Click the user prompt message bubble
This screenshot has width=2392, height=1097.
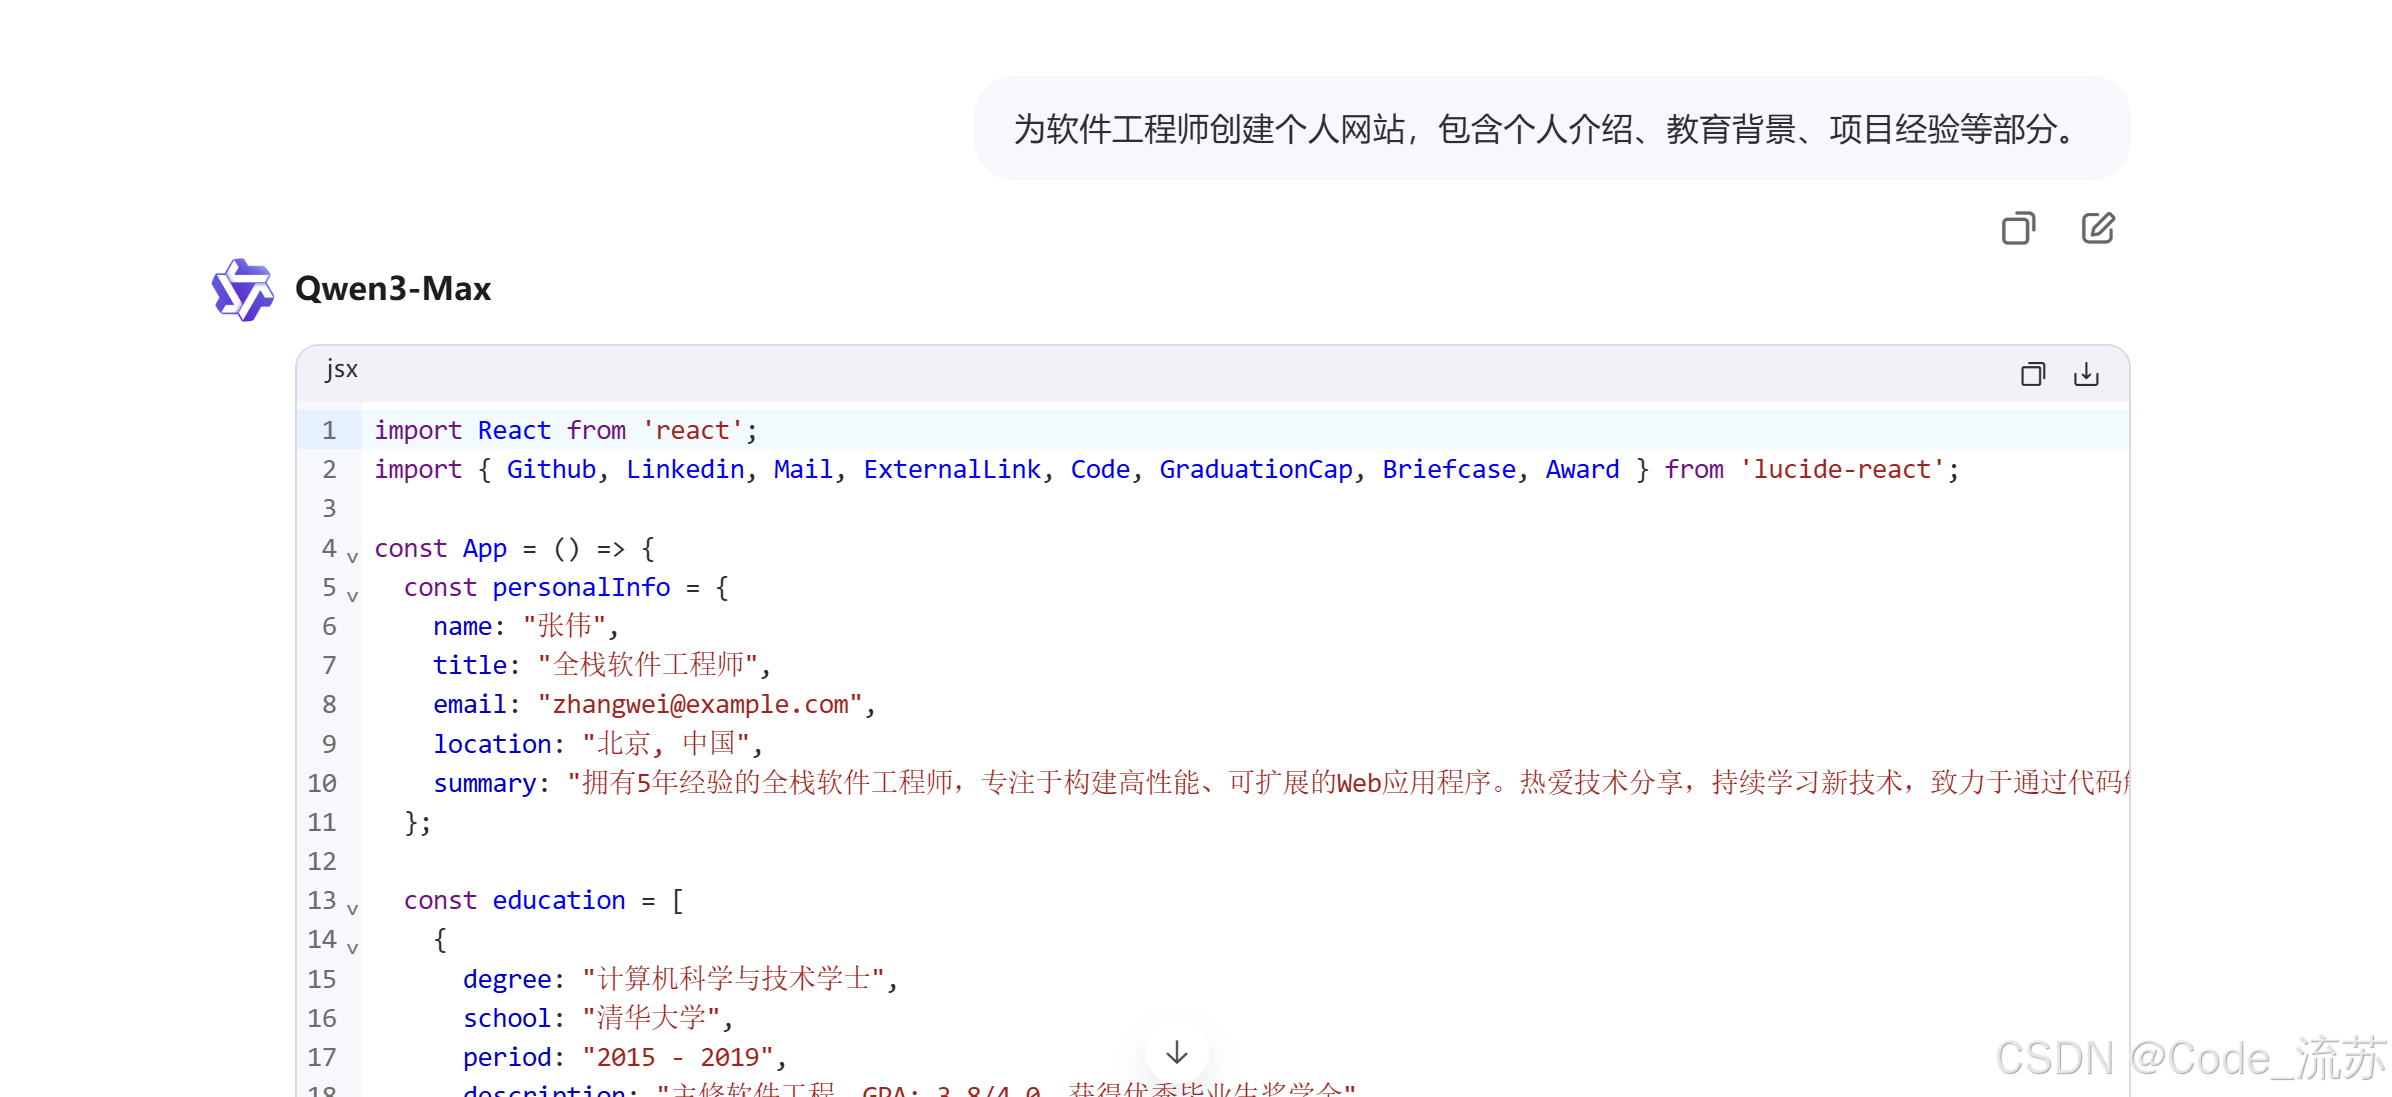1550,129
